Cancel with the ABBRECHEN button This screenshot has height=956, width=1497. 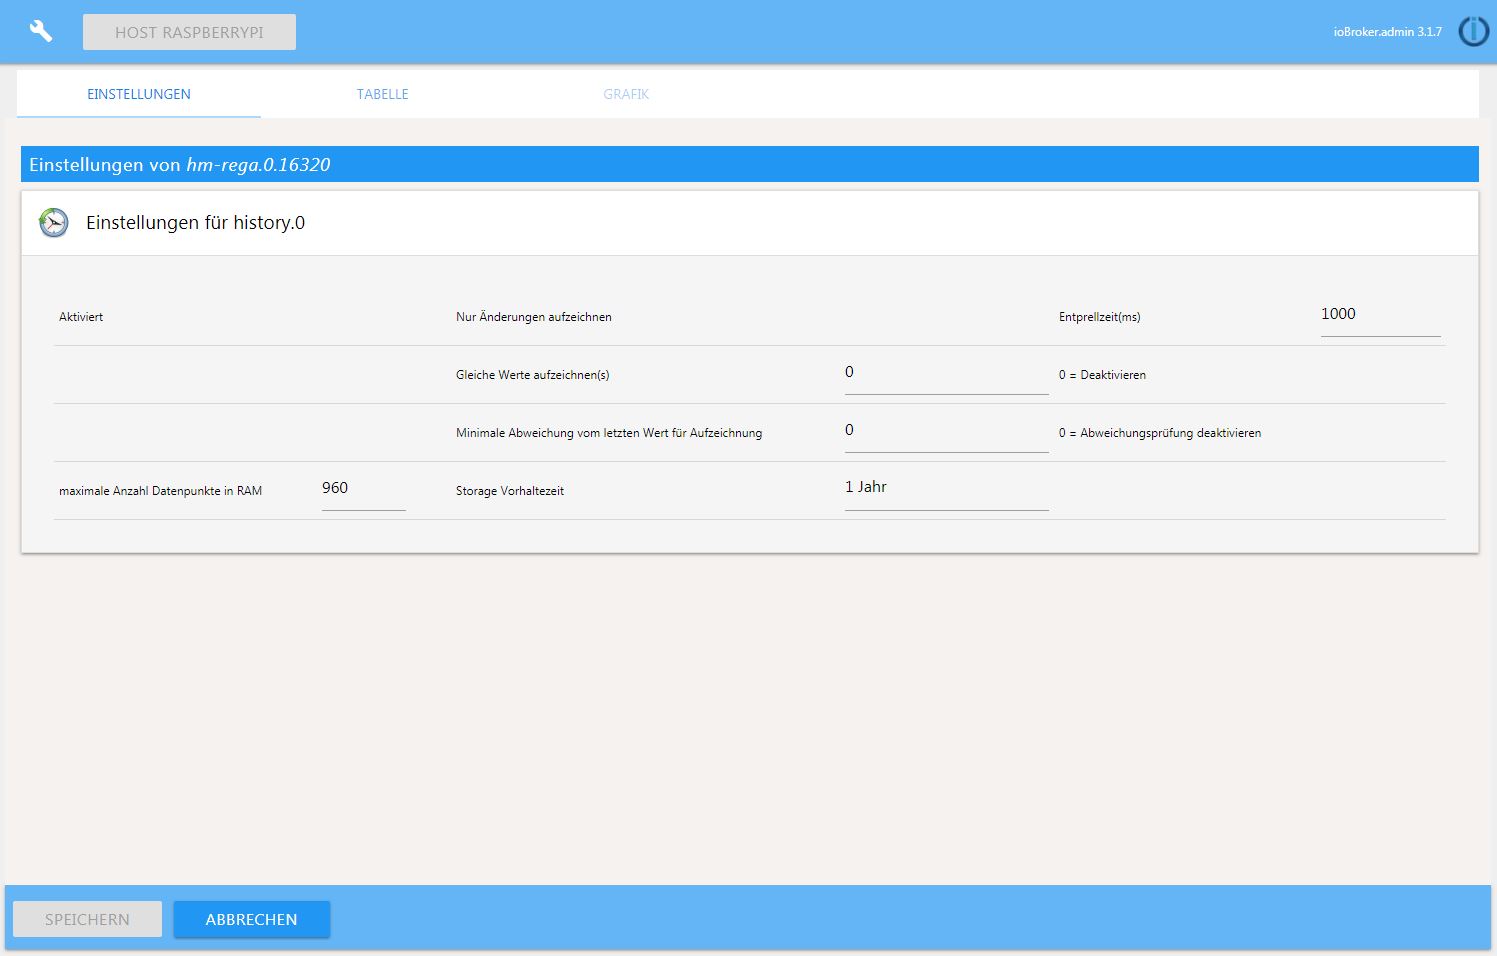point(252,919)
